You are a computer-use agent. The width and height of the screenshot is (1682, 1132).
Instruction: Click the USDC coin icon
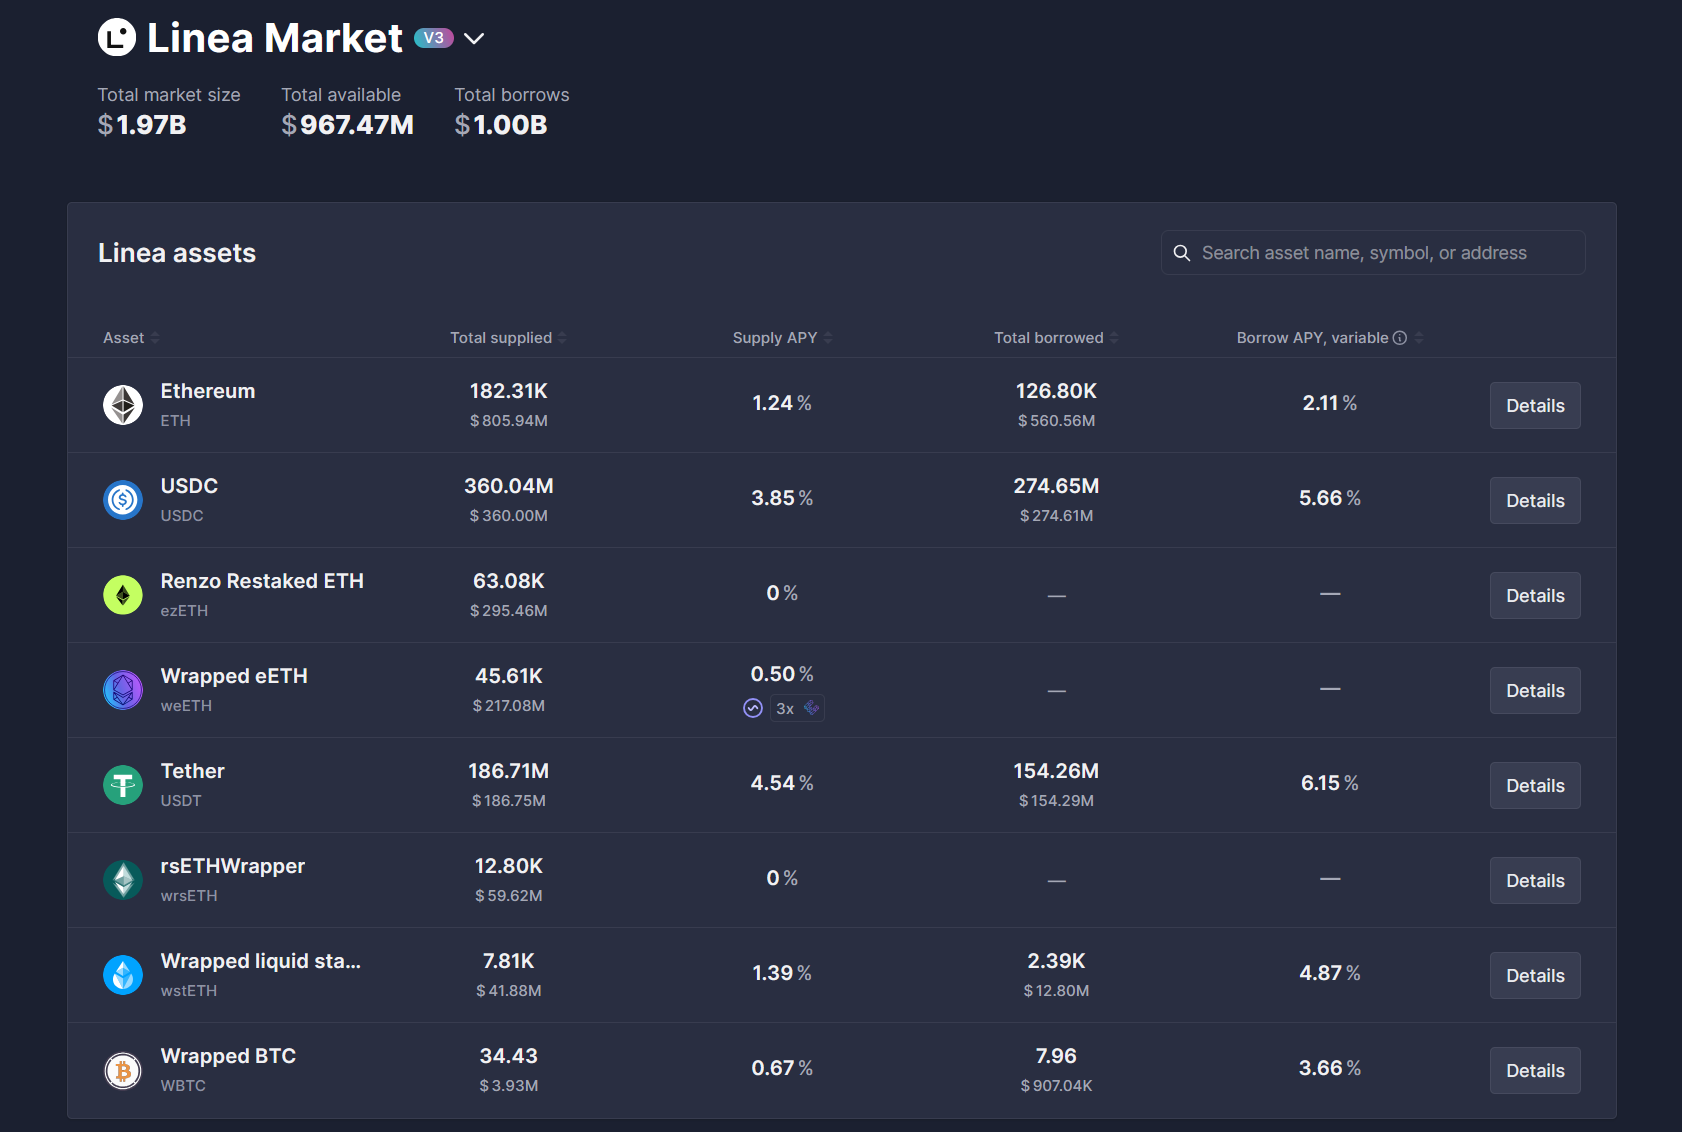point(123,500)
